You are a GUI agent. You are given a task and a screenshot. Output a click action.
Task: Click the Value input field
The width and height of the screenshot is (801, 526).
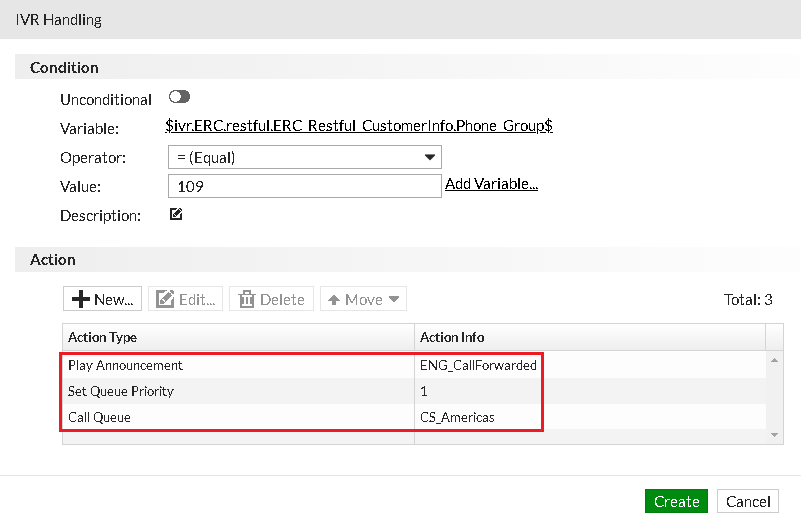click(x=304, y=186)
